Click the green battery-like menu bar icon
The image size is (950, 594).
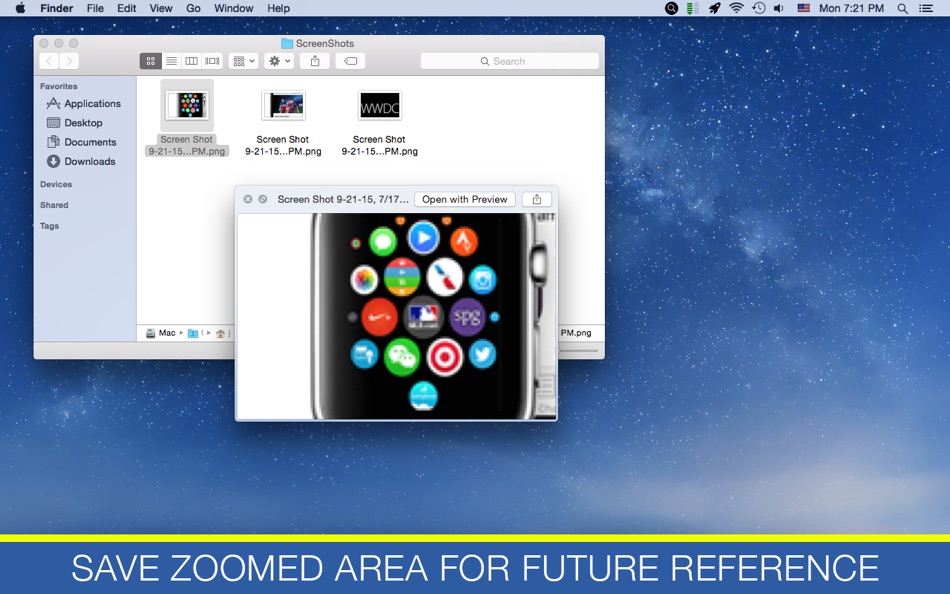(693, 8)
